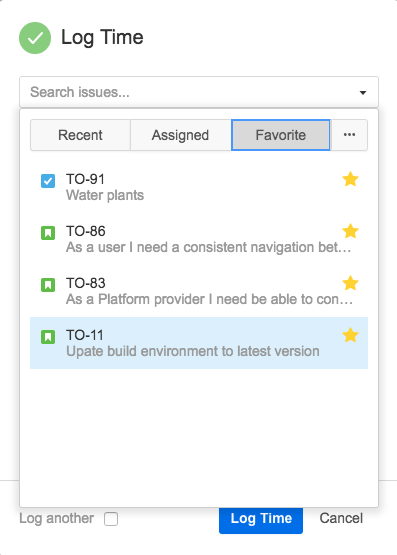Choose TO-11 Upate build environment issue
397x555 pixels.
199,343
